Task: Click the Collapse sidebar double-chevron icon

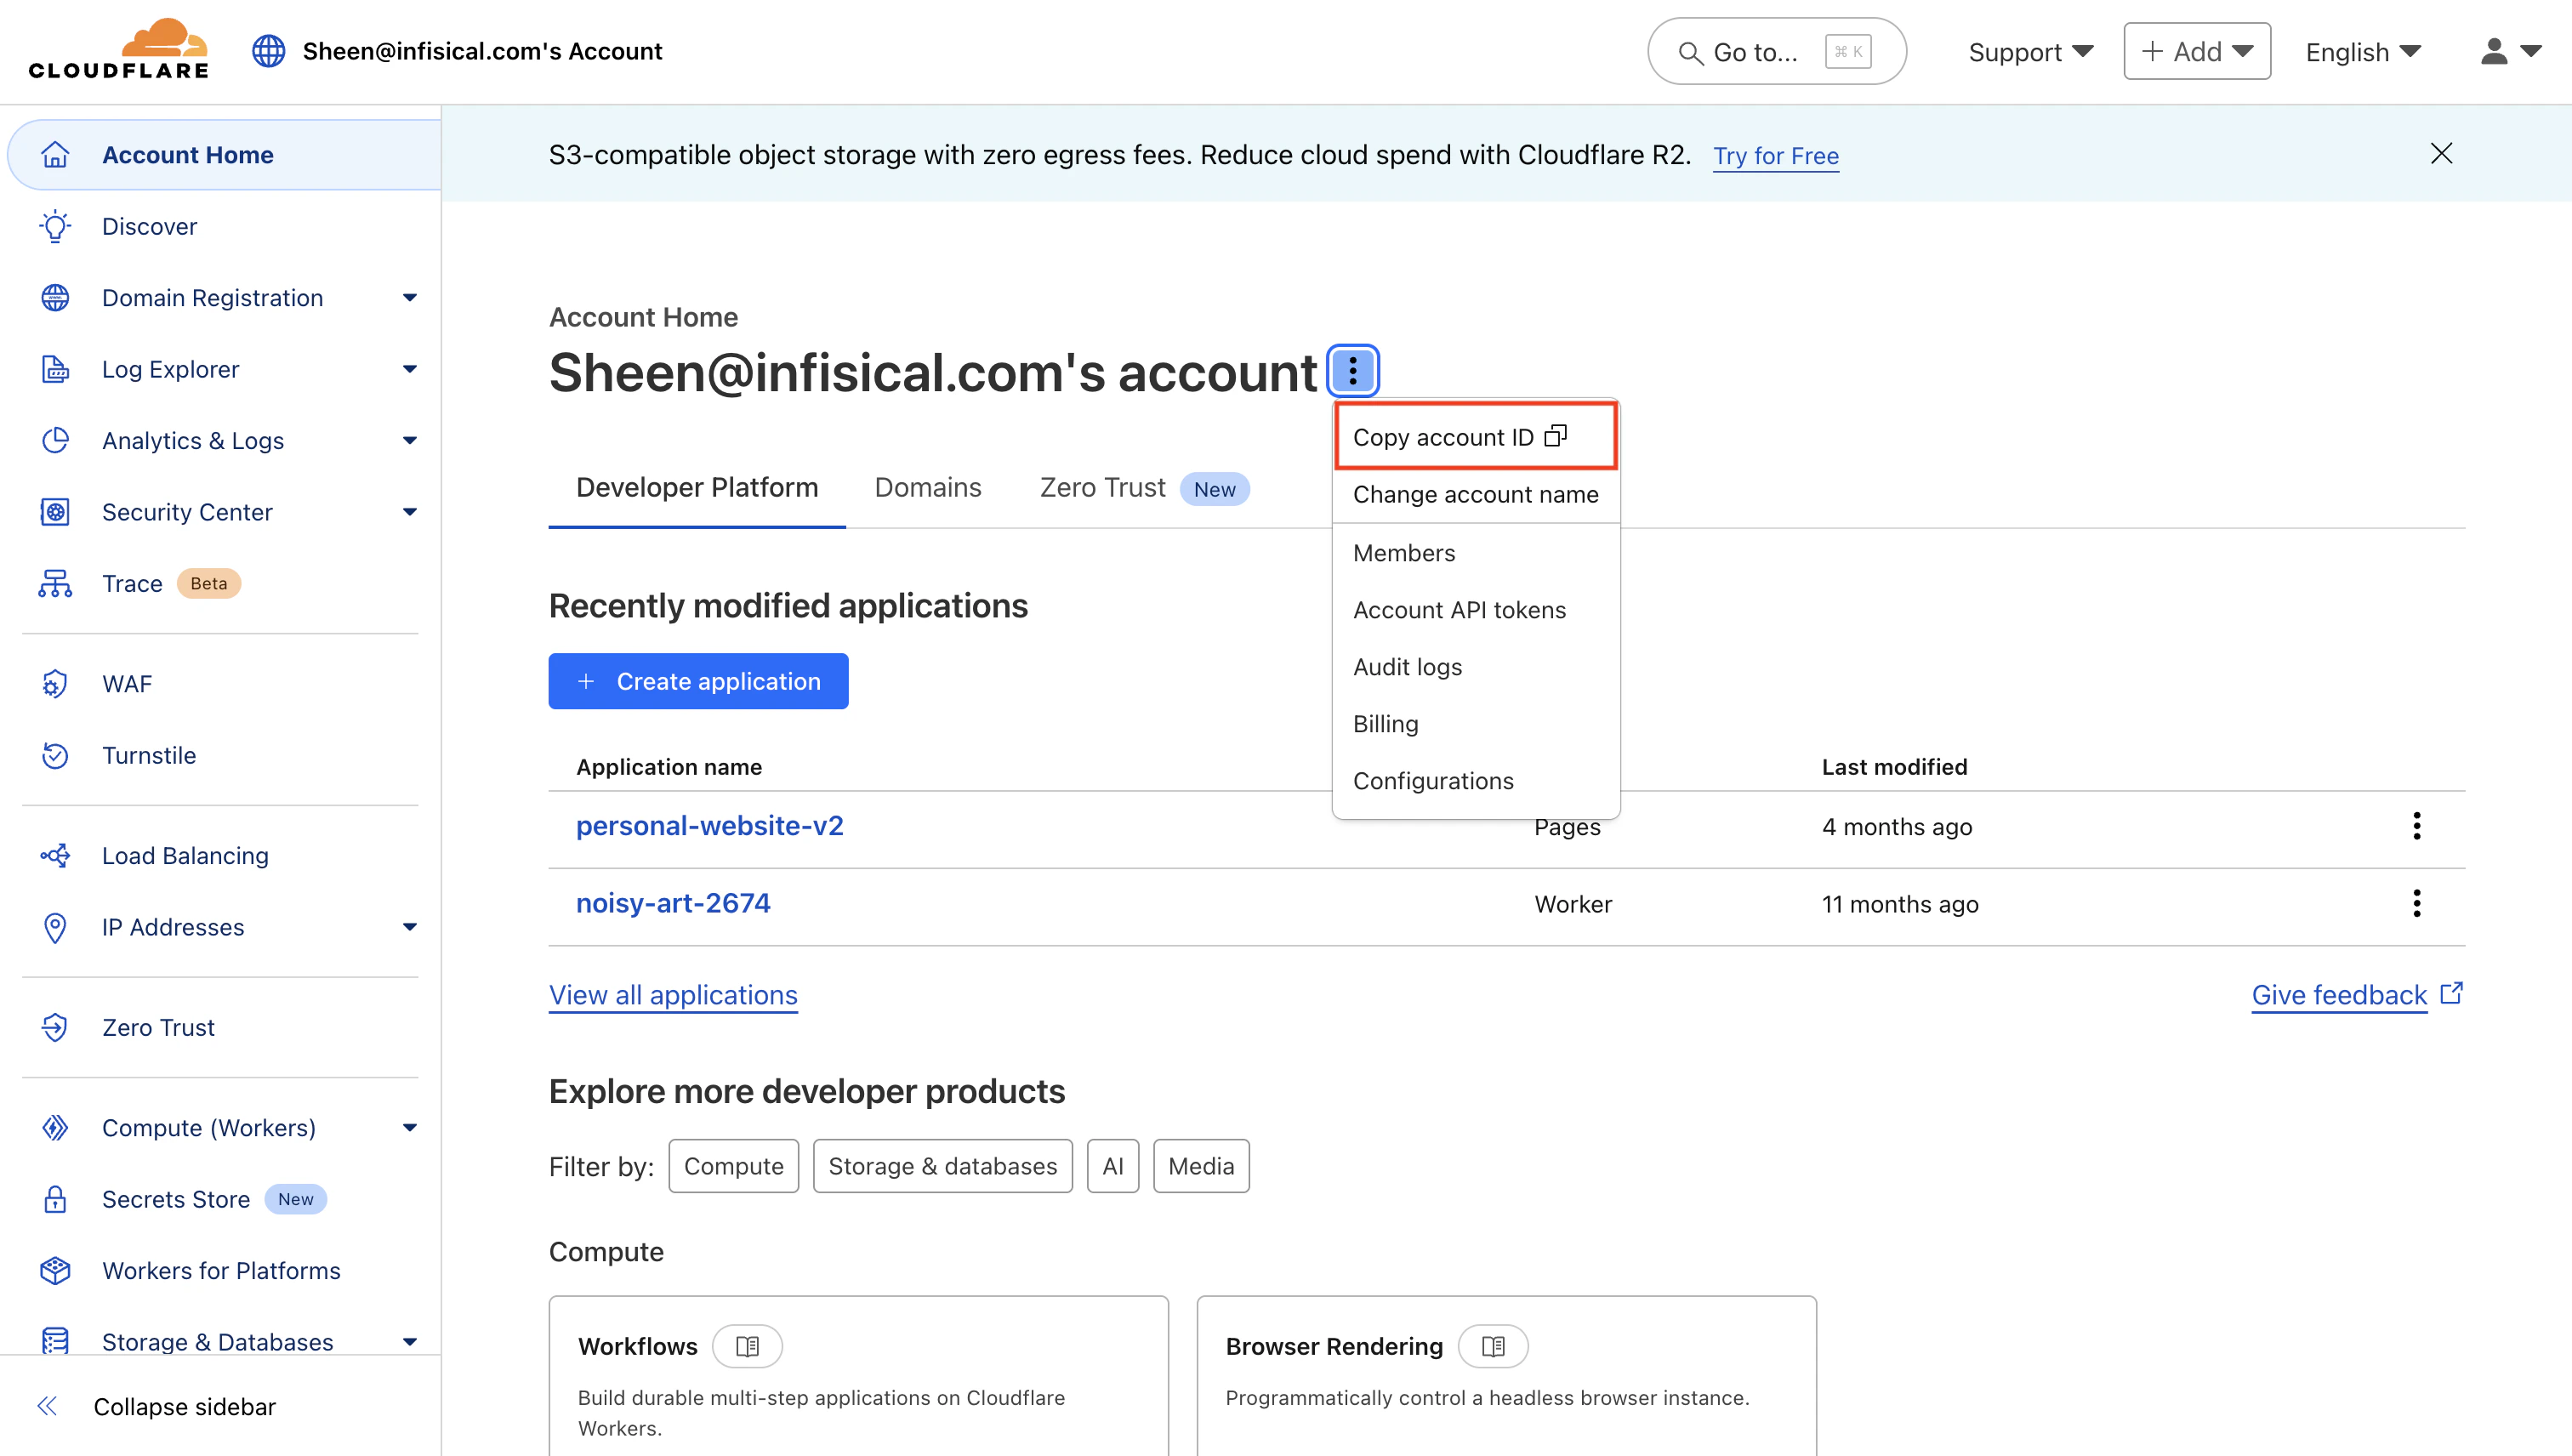Action: click(x=47, y=1406)
